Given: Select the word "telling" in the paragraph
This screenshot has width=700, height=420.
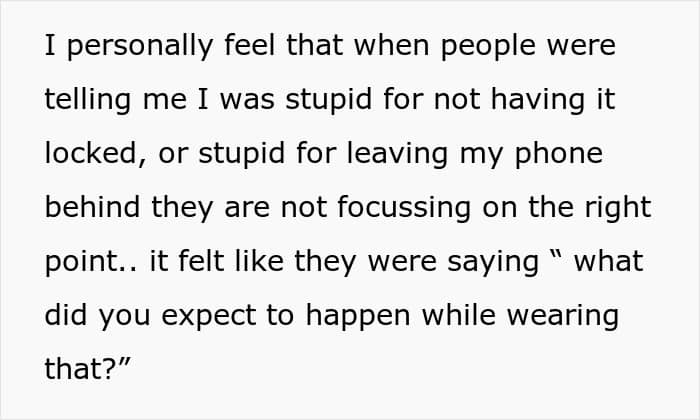Looking at the screenshot, I should point(88,100).
